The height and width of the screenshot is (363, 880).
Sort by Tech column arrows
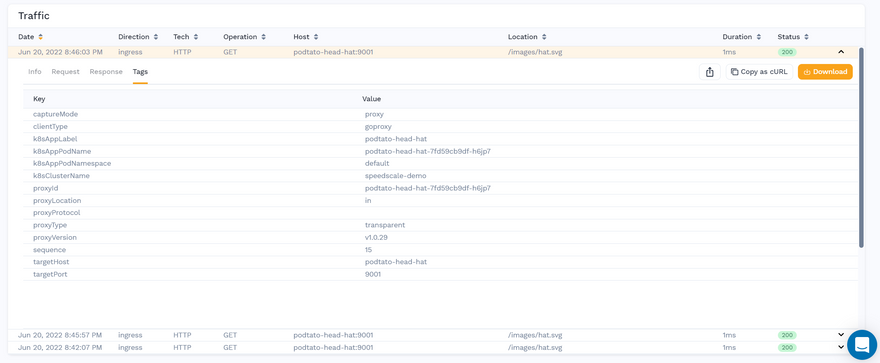pyautogui.click(x=196, y=37)
